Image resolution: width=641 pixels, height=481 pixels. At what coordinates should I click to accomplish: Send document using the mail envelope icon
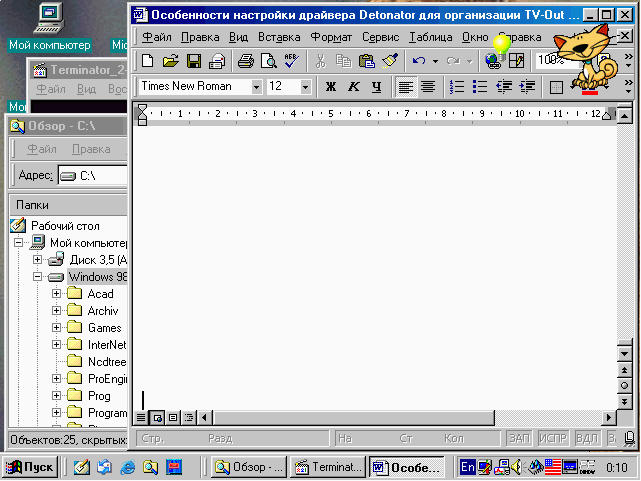217,61
